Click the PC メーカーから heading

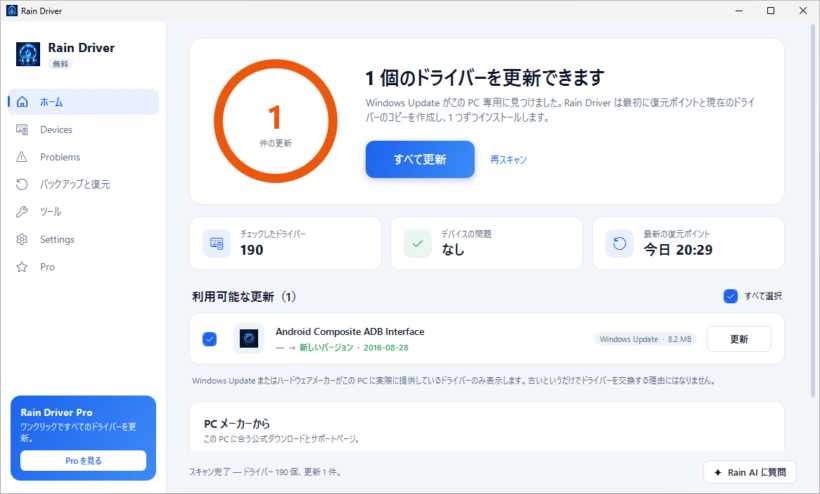(237, 424)
